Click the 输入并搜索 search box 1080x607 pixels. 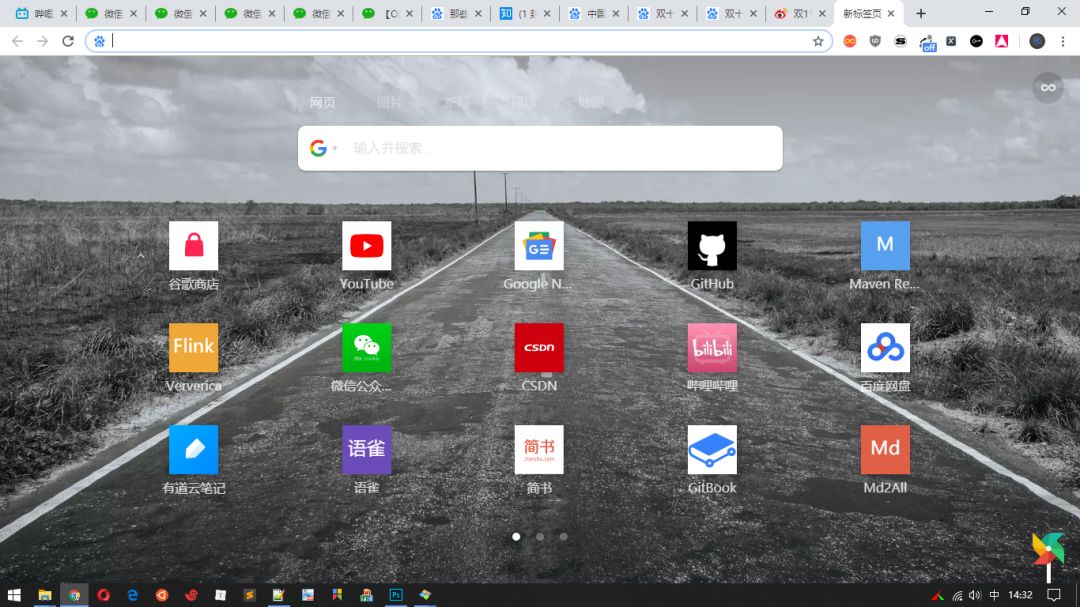540,148
